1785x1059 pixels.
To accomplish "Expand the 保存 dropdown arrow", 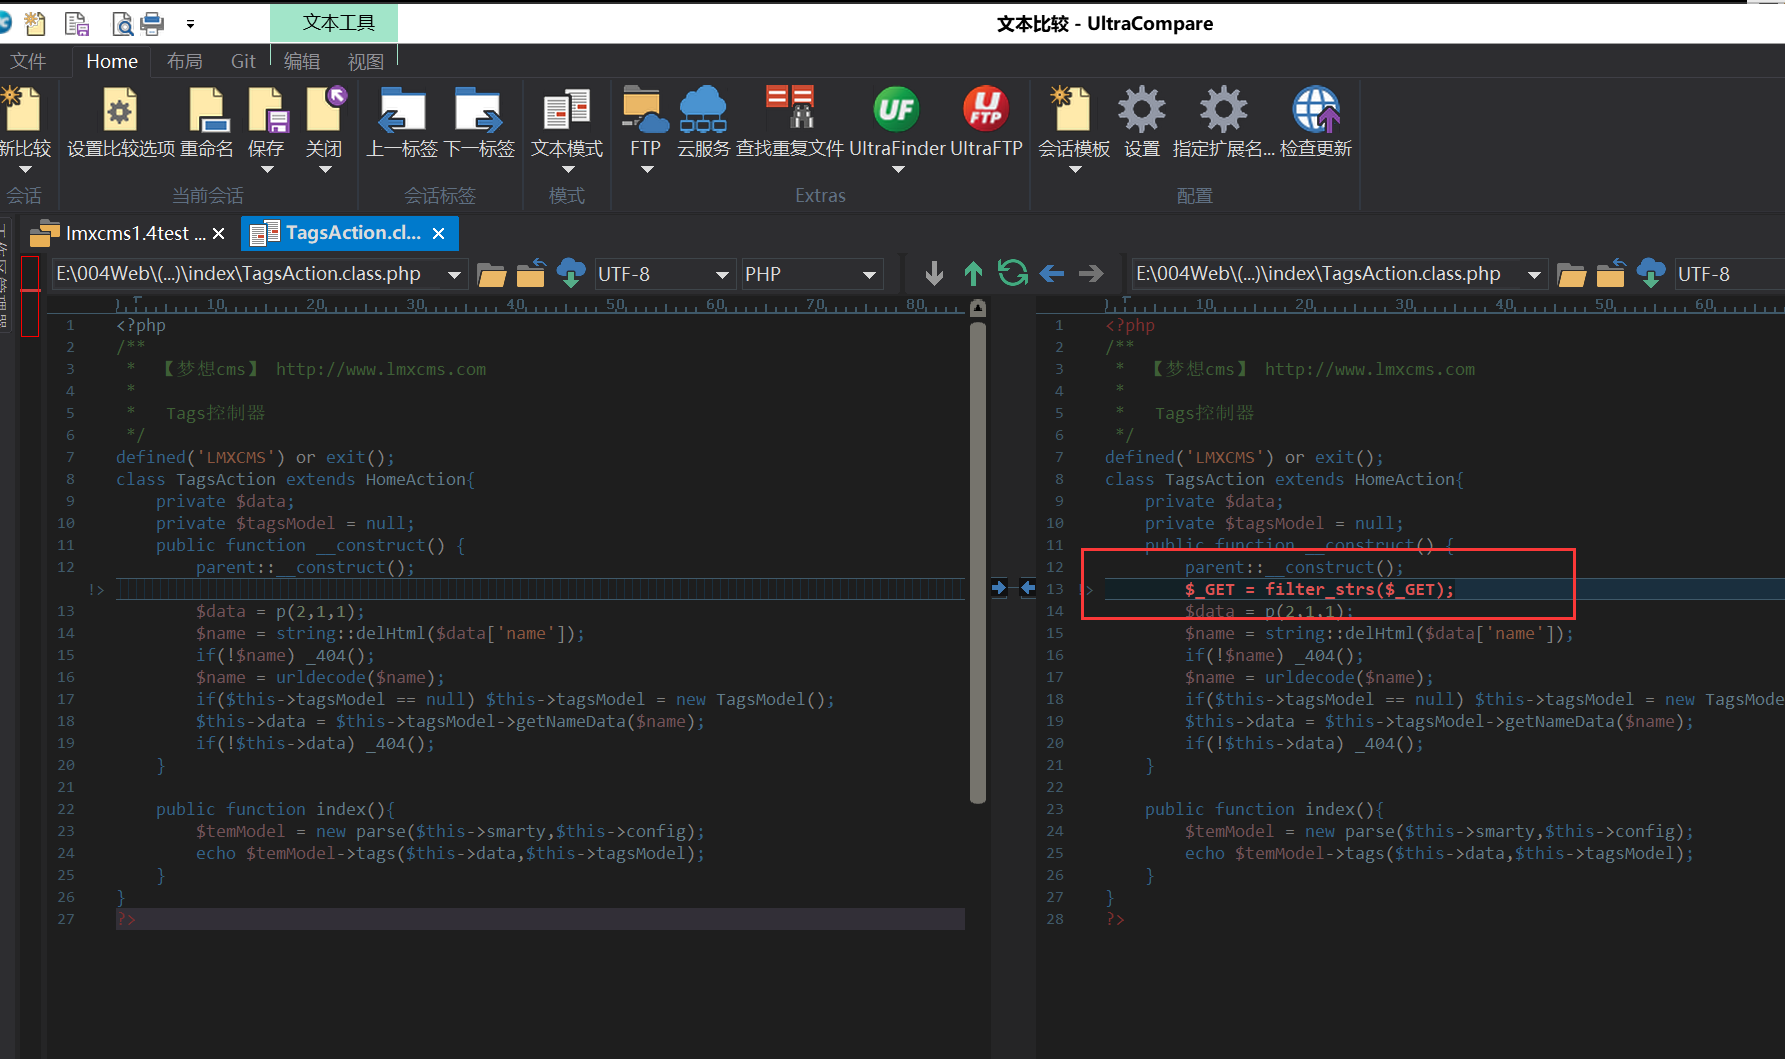I will 267,170.
